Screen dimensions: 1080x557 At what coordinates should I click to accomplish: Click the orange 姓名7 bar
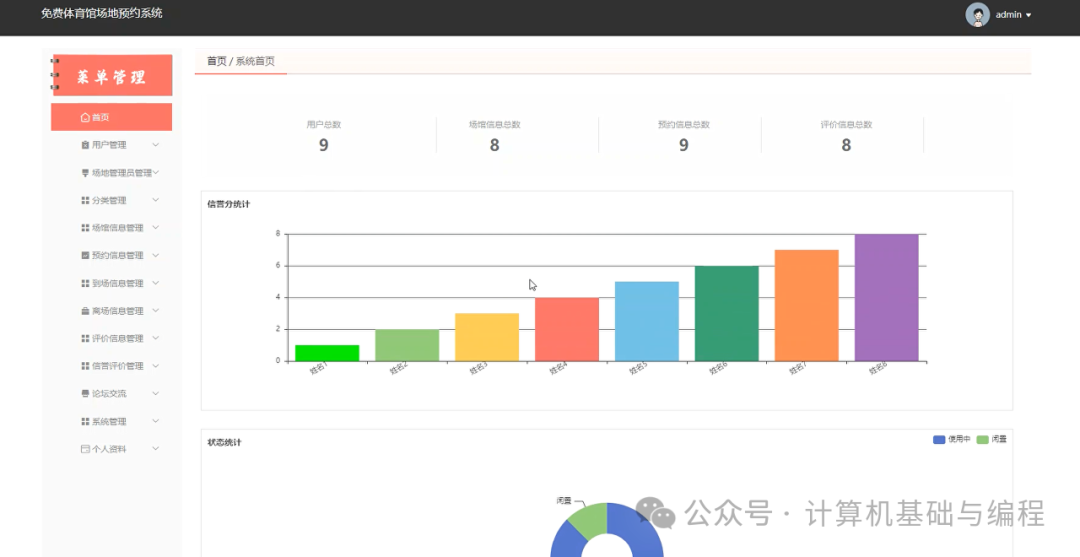click(807, 305)
